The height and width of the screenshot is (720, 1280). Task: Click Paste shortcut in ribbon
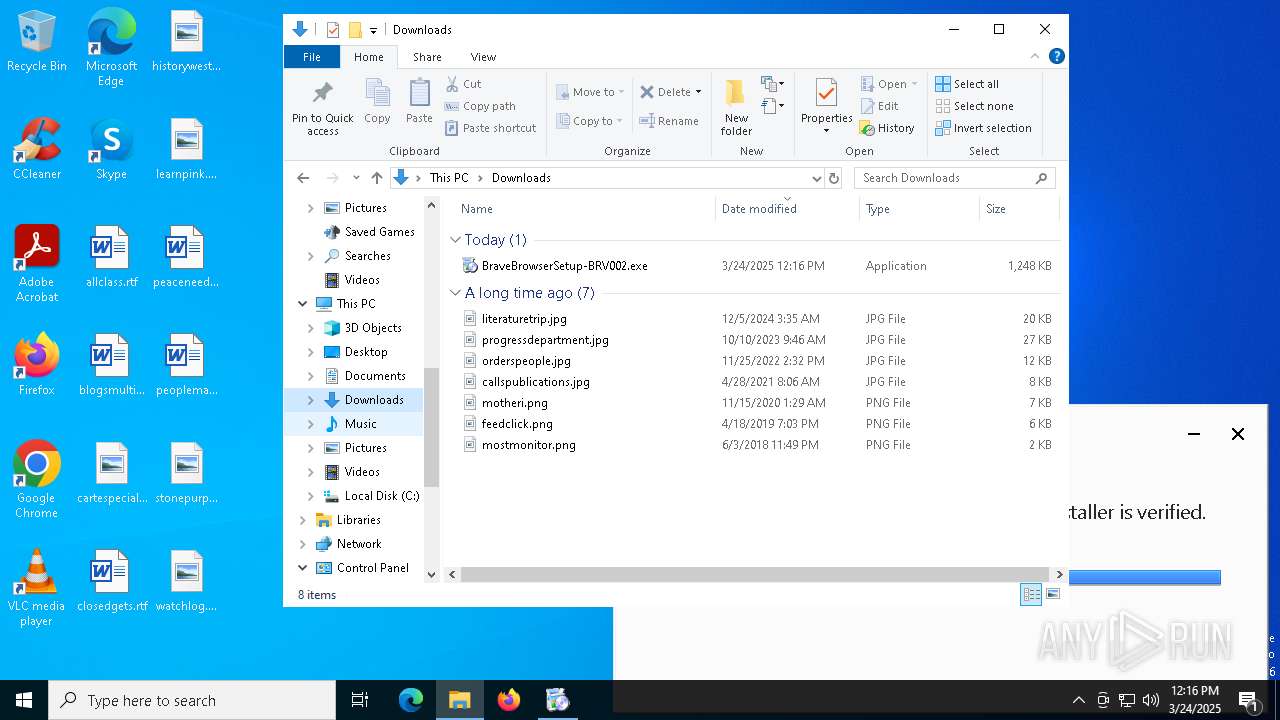pos(491,128)
